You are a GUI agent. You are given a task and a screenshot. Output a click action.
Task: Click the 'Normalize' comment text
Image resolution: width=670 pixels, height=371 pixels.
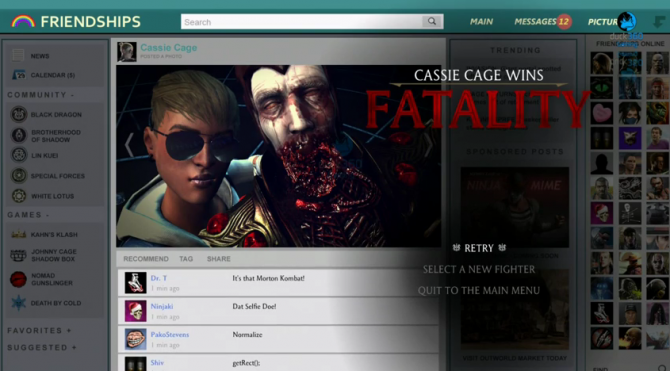[247, 335]
